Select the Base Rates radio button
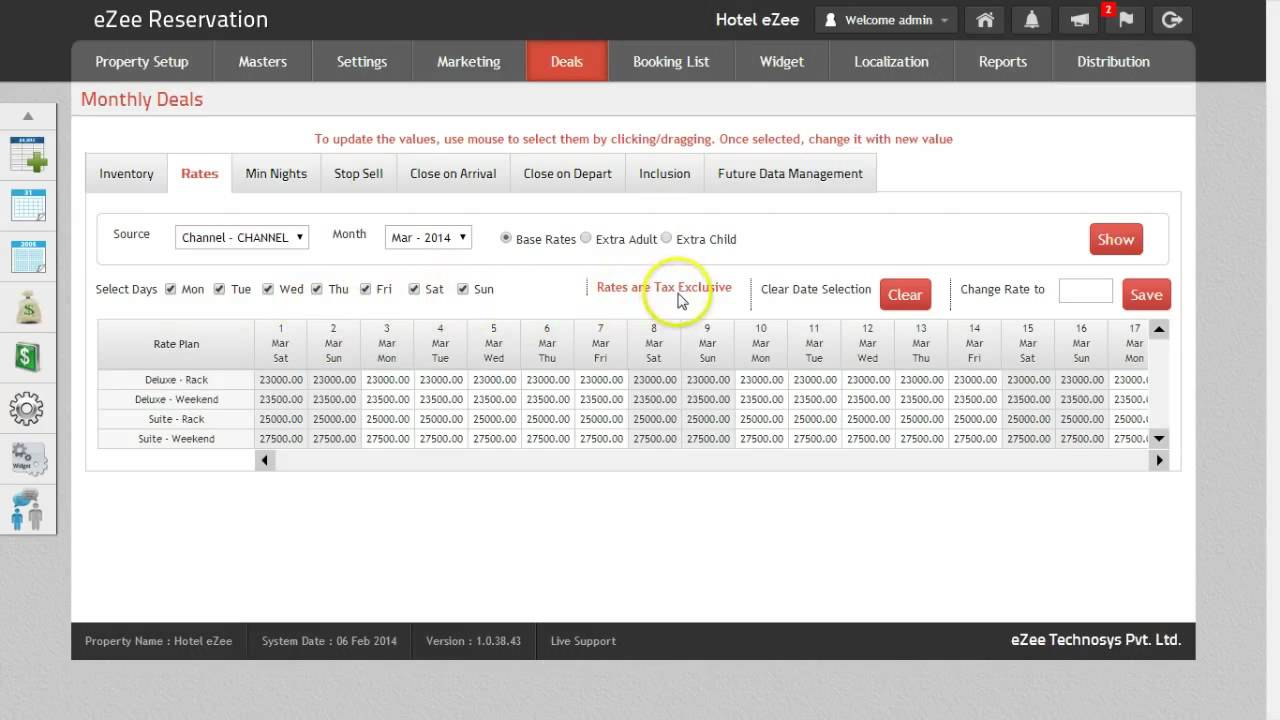1280x720 pixels. [506, 238]
